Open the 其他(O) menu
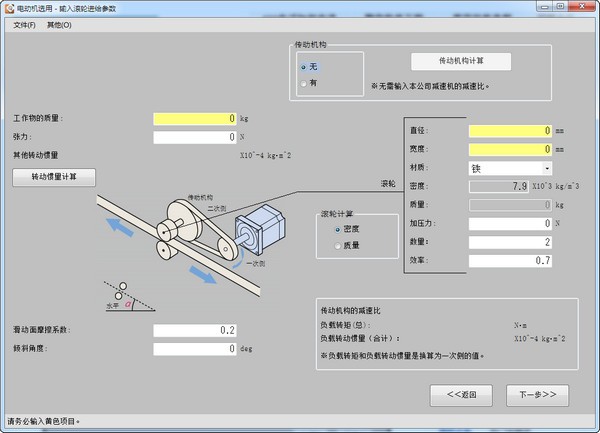The height and width of the screenshot is (433, 600). (x=59, y=25)
